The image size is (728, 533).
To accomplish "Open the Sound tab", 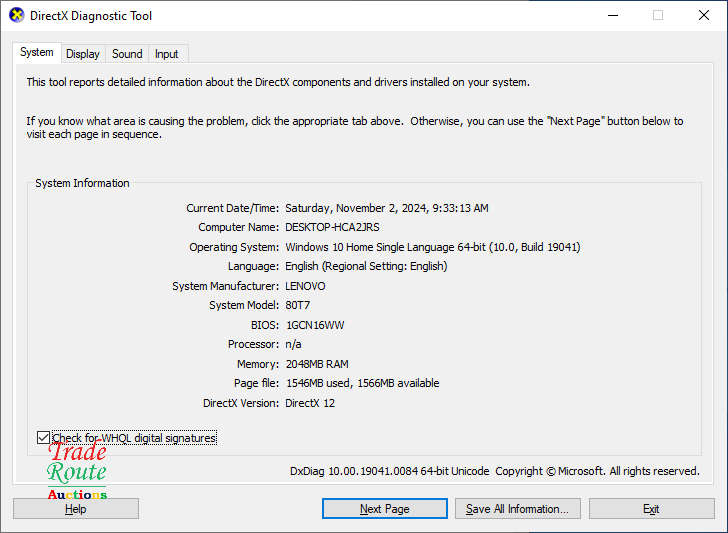I will tap(127, 54).
